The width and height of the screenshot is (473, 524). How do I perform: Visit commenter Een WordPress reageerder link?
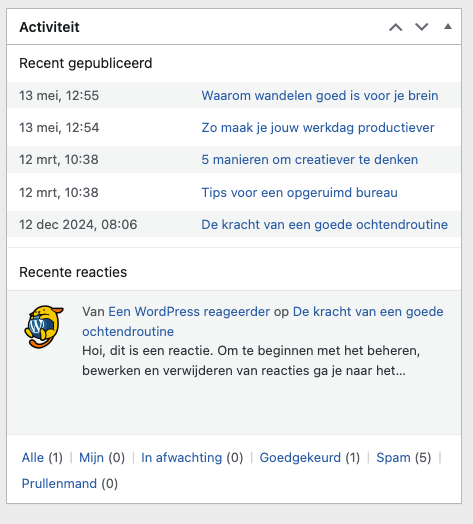click(189, 311)
